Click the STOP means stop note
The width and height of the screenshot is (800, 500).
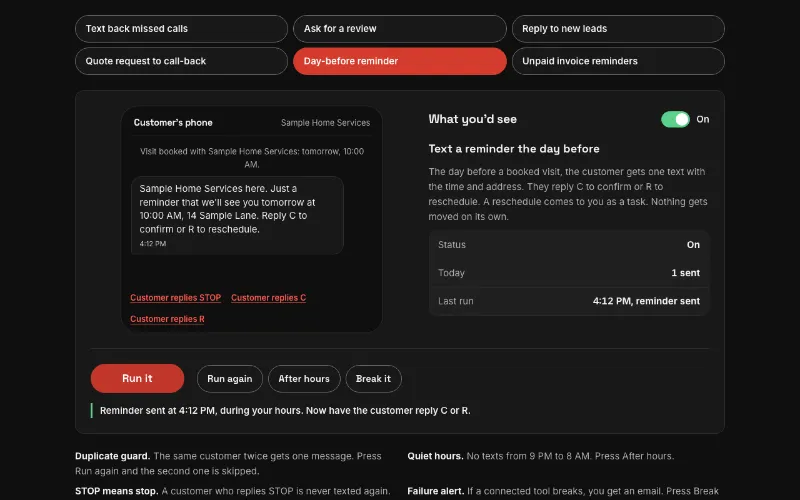(x=233, y=491)
